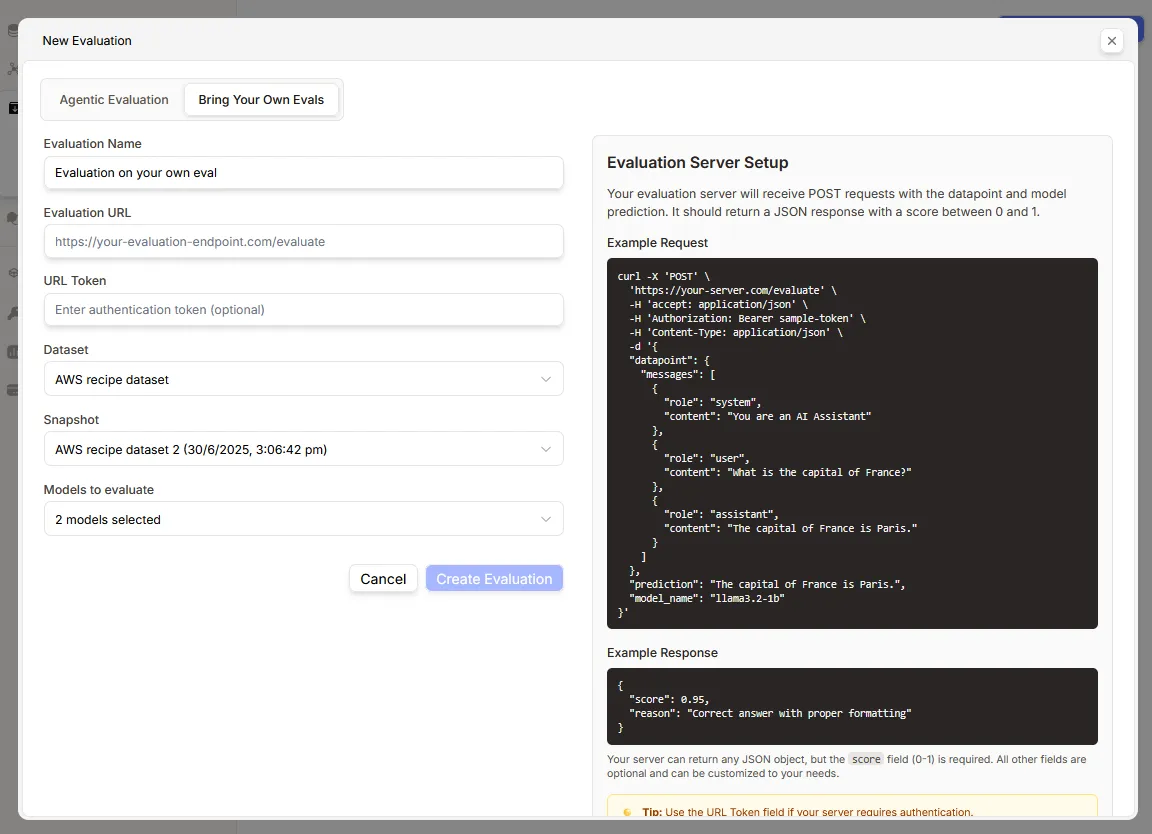
Task: Select the database icon in the left sidebar
Action: point(13,30)
